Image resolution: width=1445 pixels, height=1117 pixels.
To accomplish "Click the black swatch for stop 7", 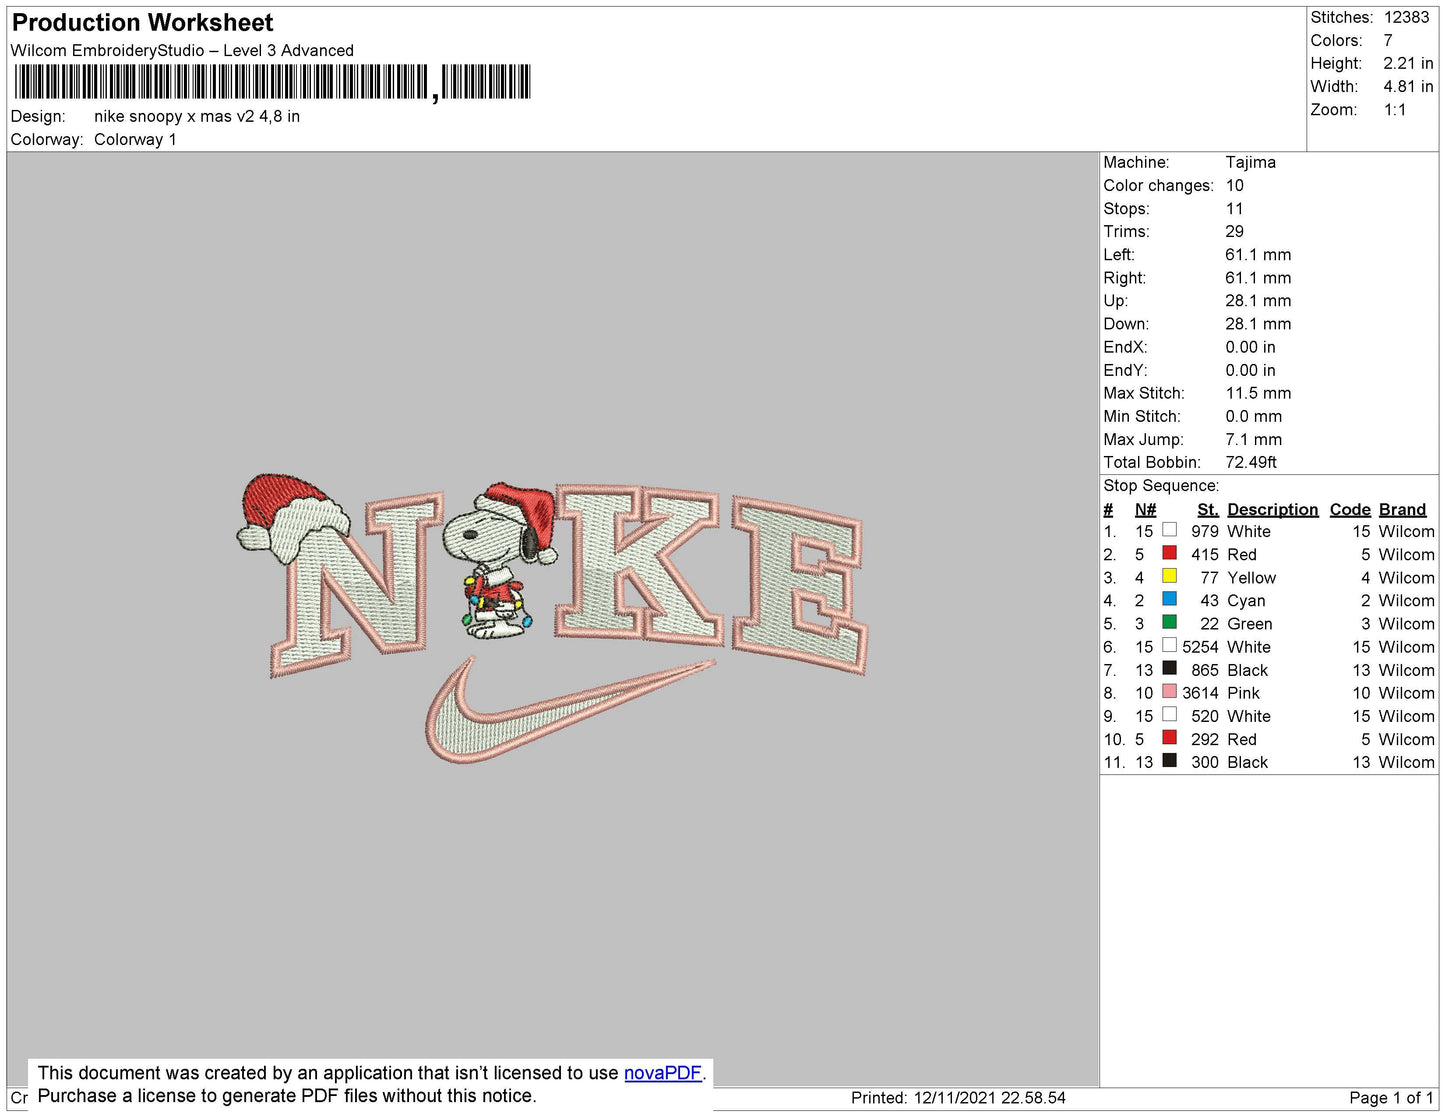I will coord(1169,668).
